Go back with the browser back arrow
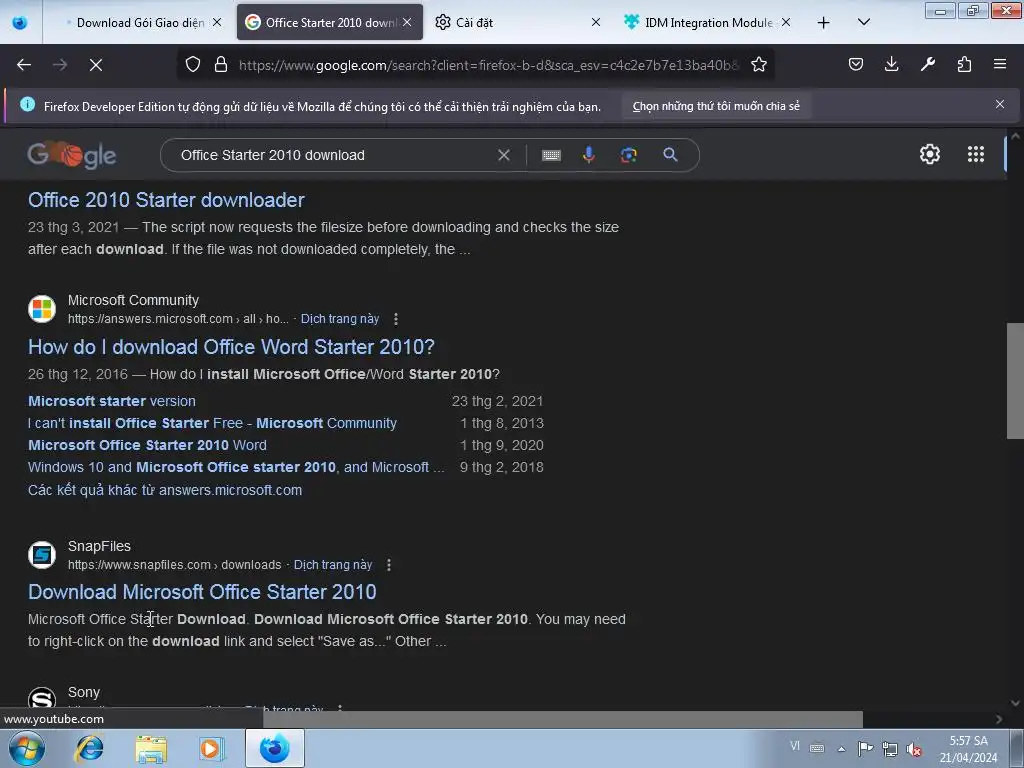 tap(24, 65)
